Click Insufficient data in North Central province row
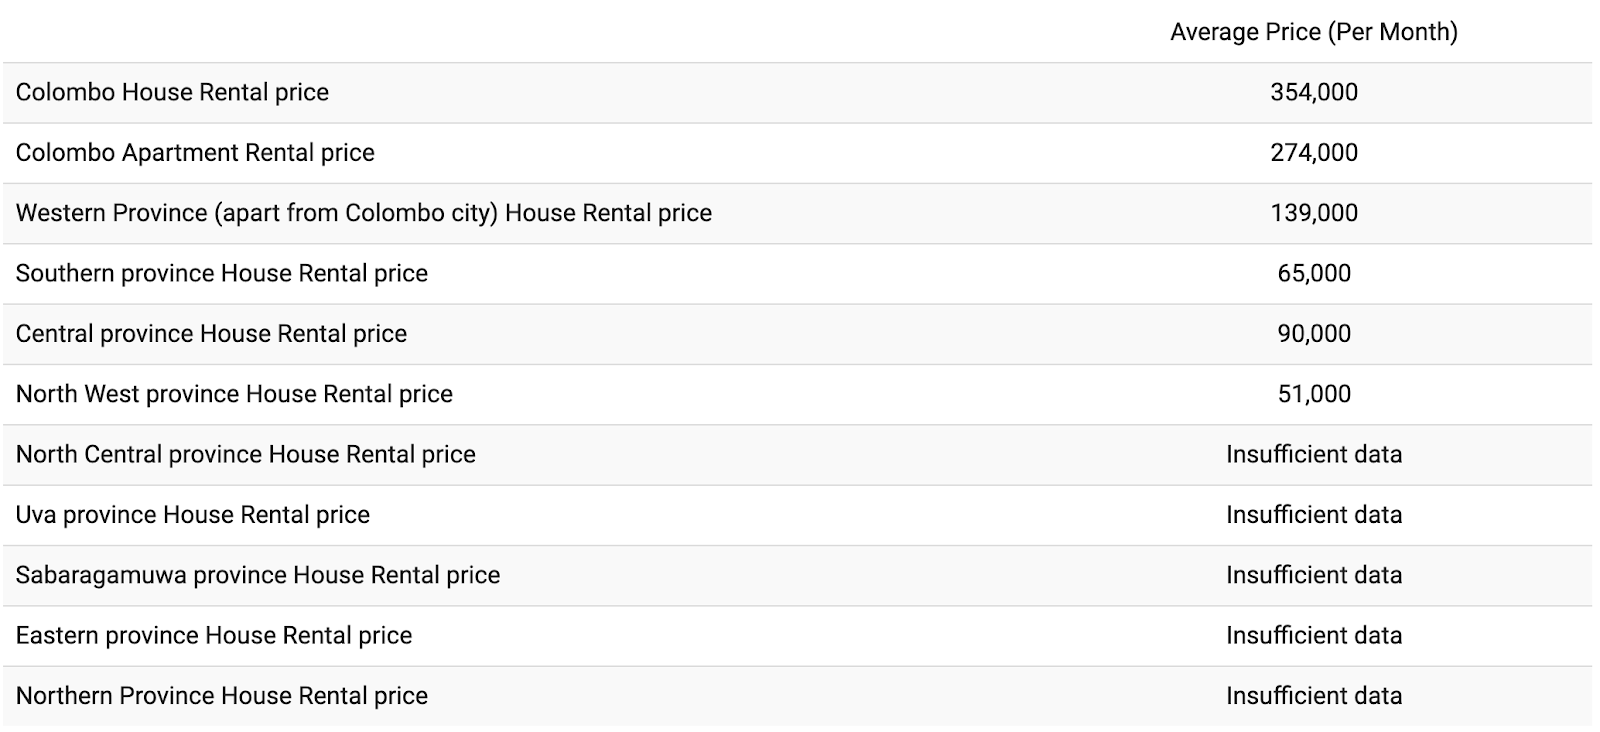Viewport: 1600px width, 732px height. tap(1314, 454)
